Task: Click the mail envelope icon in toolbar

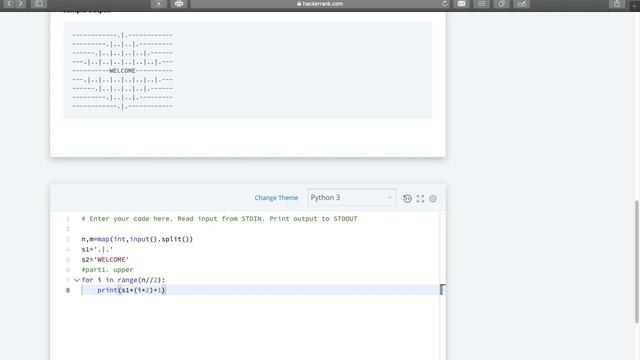Action: [x=462, y=4]
